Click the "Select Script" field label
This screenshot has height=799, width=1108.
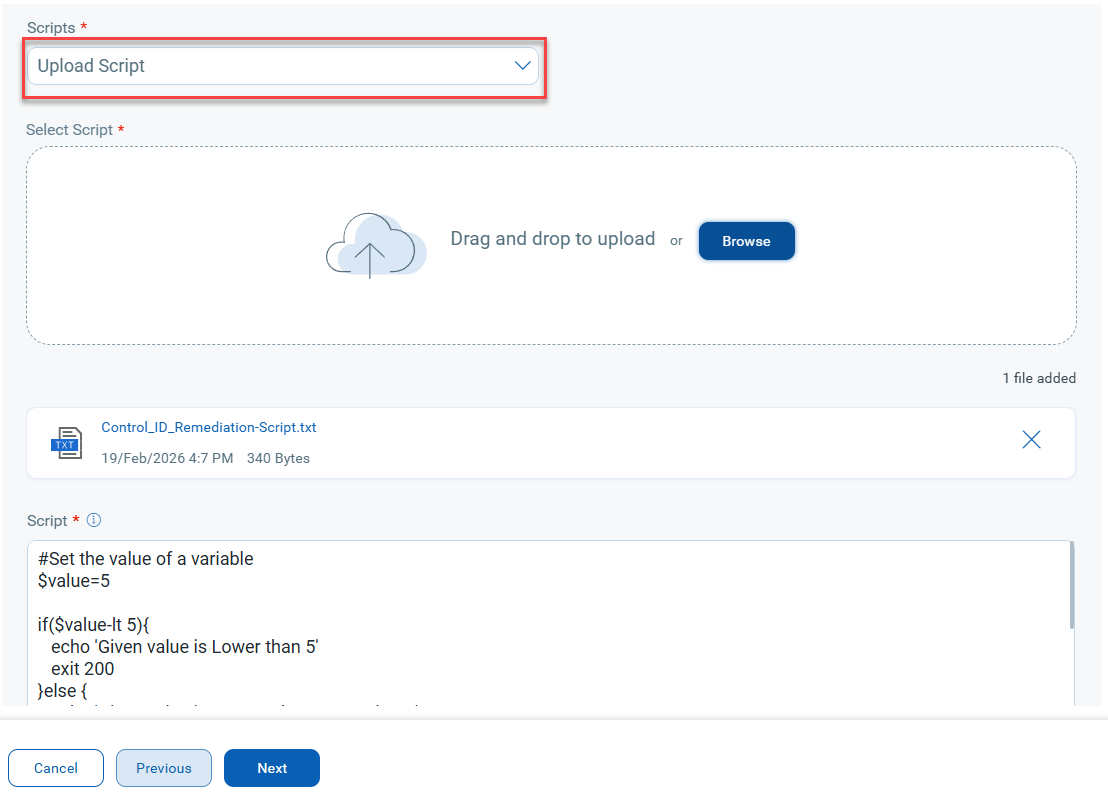(70, 130)
